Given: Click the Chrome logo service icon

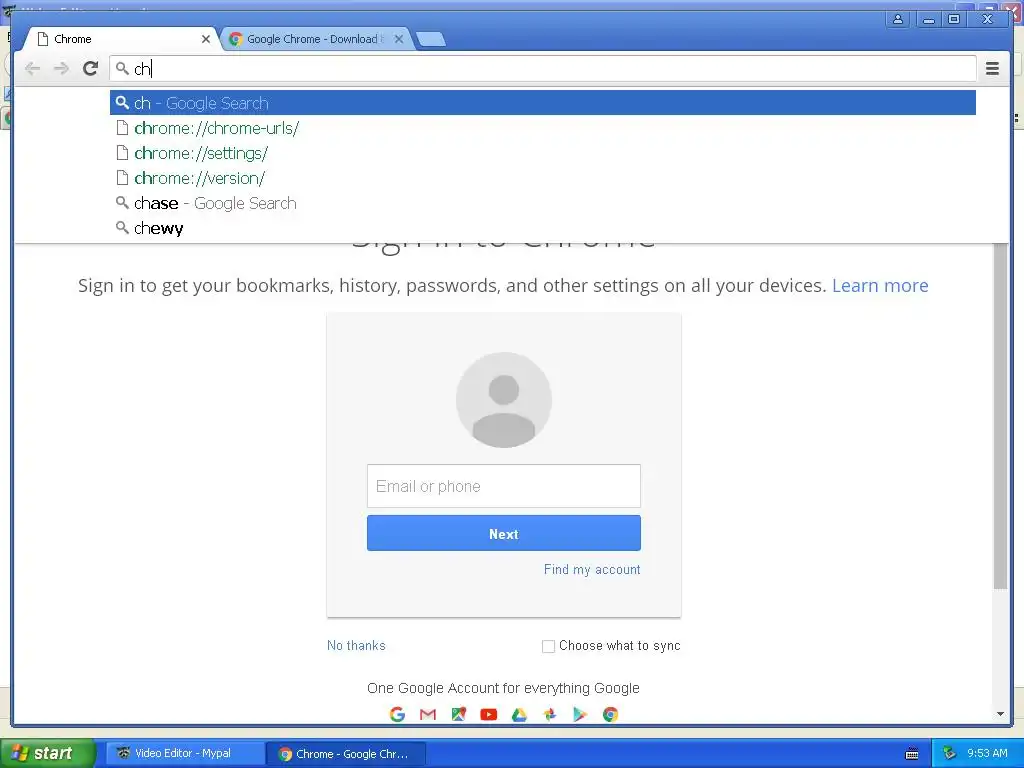Looking at the screenshot, I should 611,714.
